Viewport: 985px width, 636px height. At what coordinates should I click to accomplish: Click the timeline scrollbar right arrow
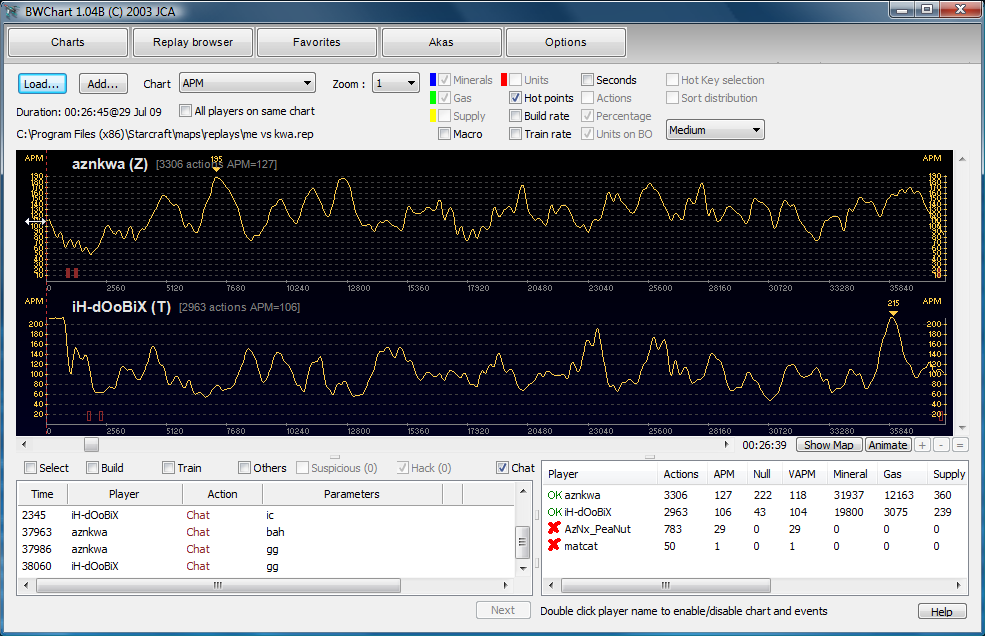click(726, 444)
